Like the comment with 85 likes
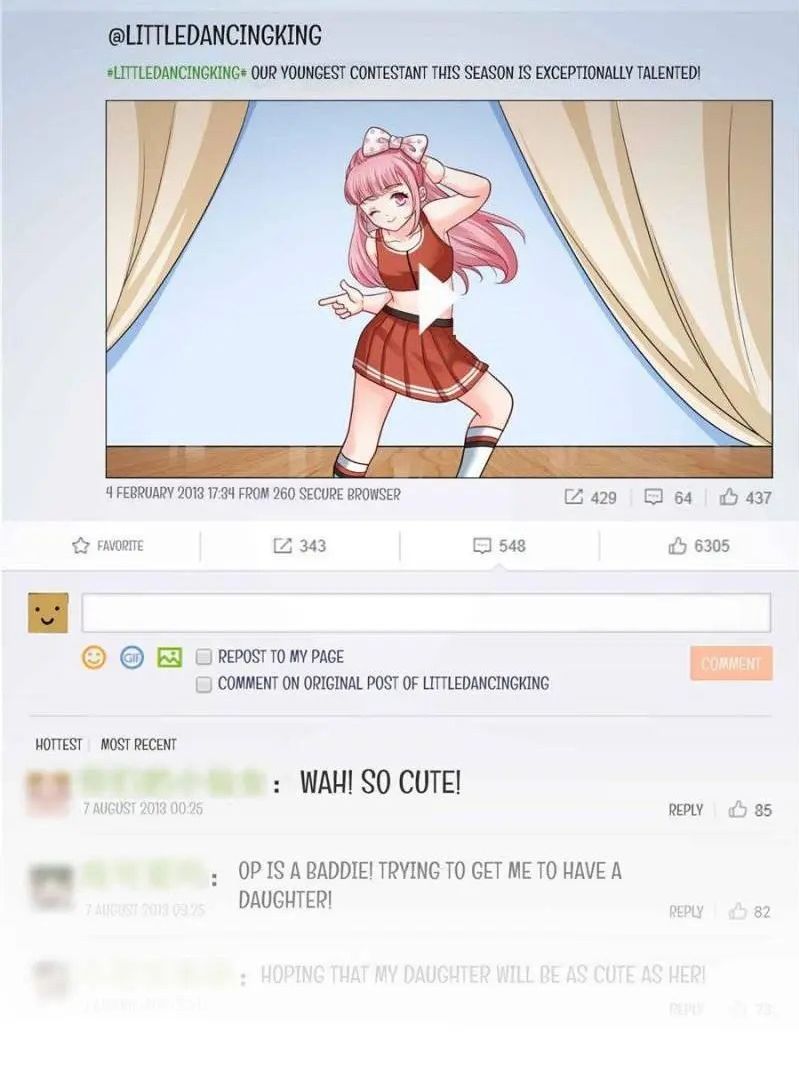Screen dimensions: 799x1071 [738, 809]
